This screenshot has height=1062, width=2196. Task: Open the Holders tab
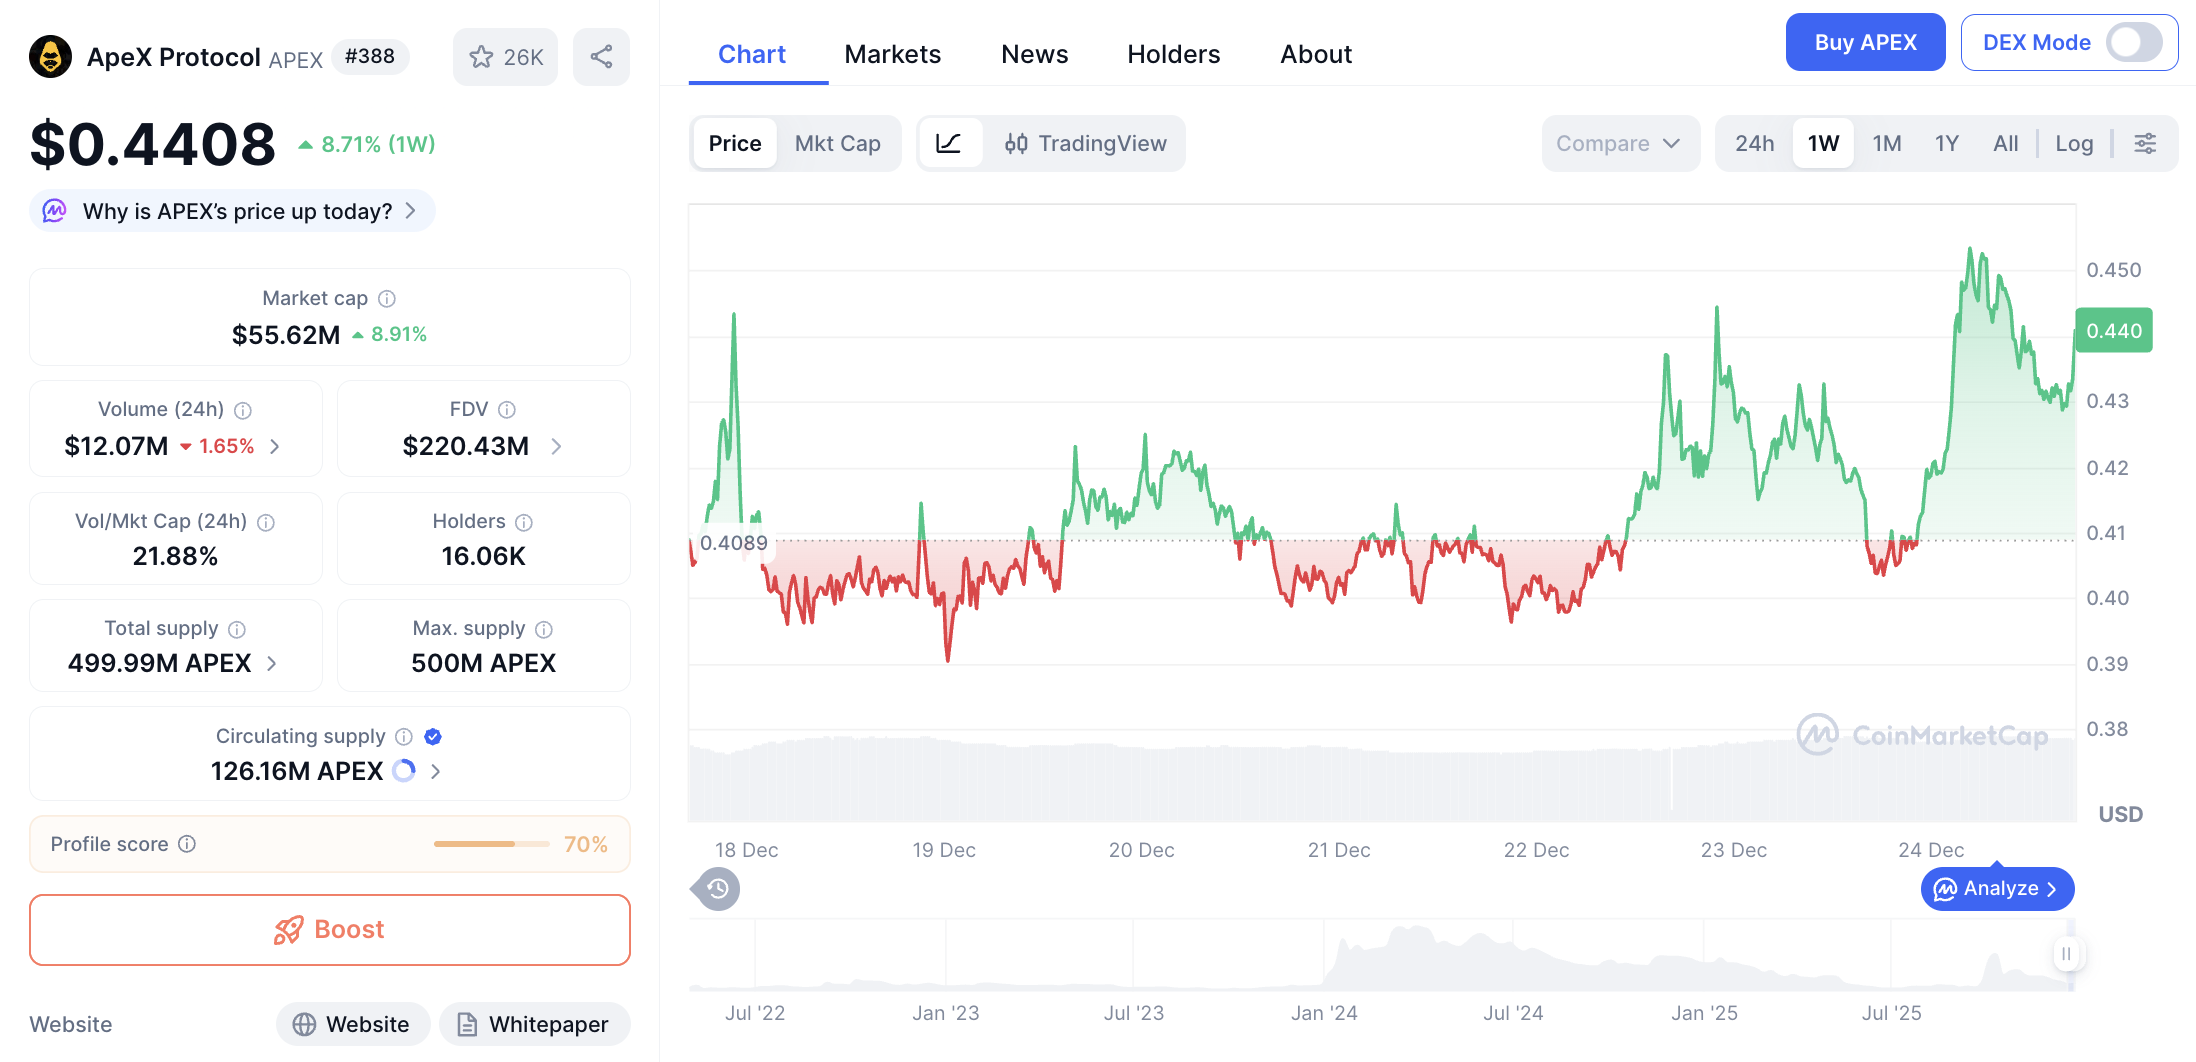tap(1173, 54)
